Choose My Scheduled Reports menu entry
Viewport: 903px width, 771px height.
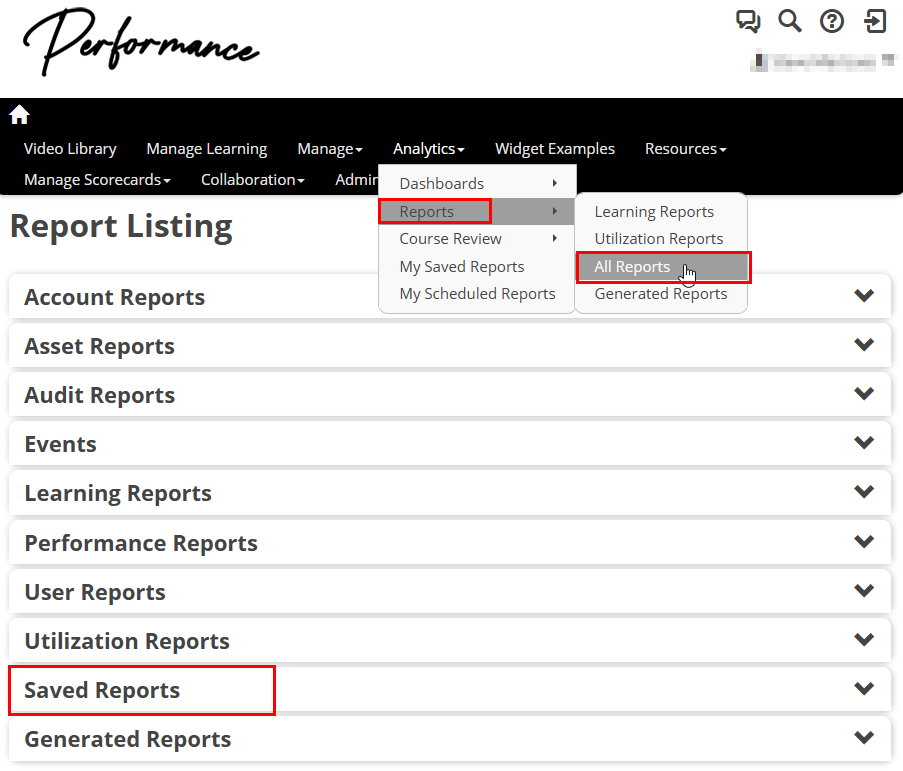(477, 294)
